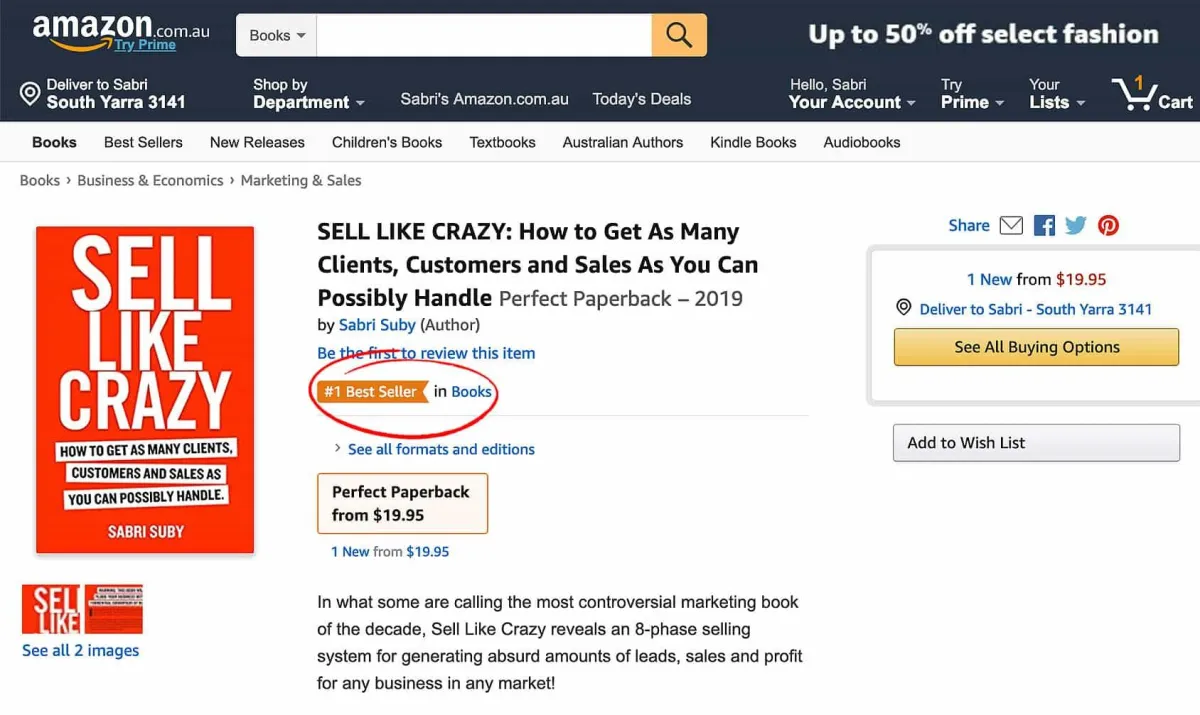Share the book on Pinterest
1200x715 pixels.
click(1108, 225)
